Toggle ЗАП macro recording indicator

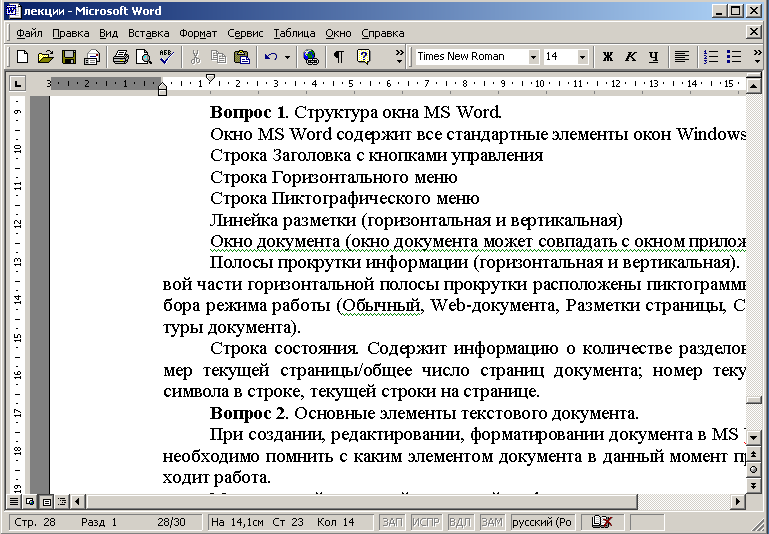pos(393,523)
